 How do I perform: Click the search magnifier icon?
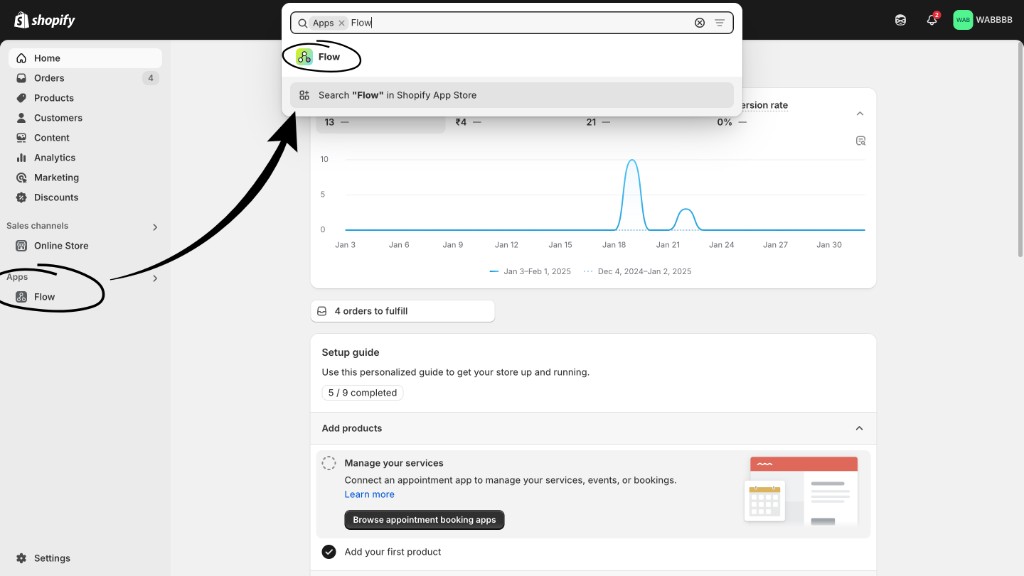click(x=302, y=23)
